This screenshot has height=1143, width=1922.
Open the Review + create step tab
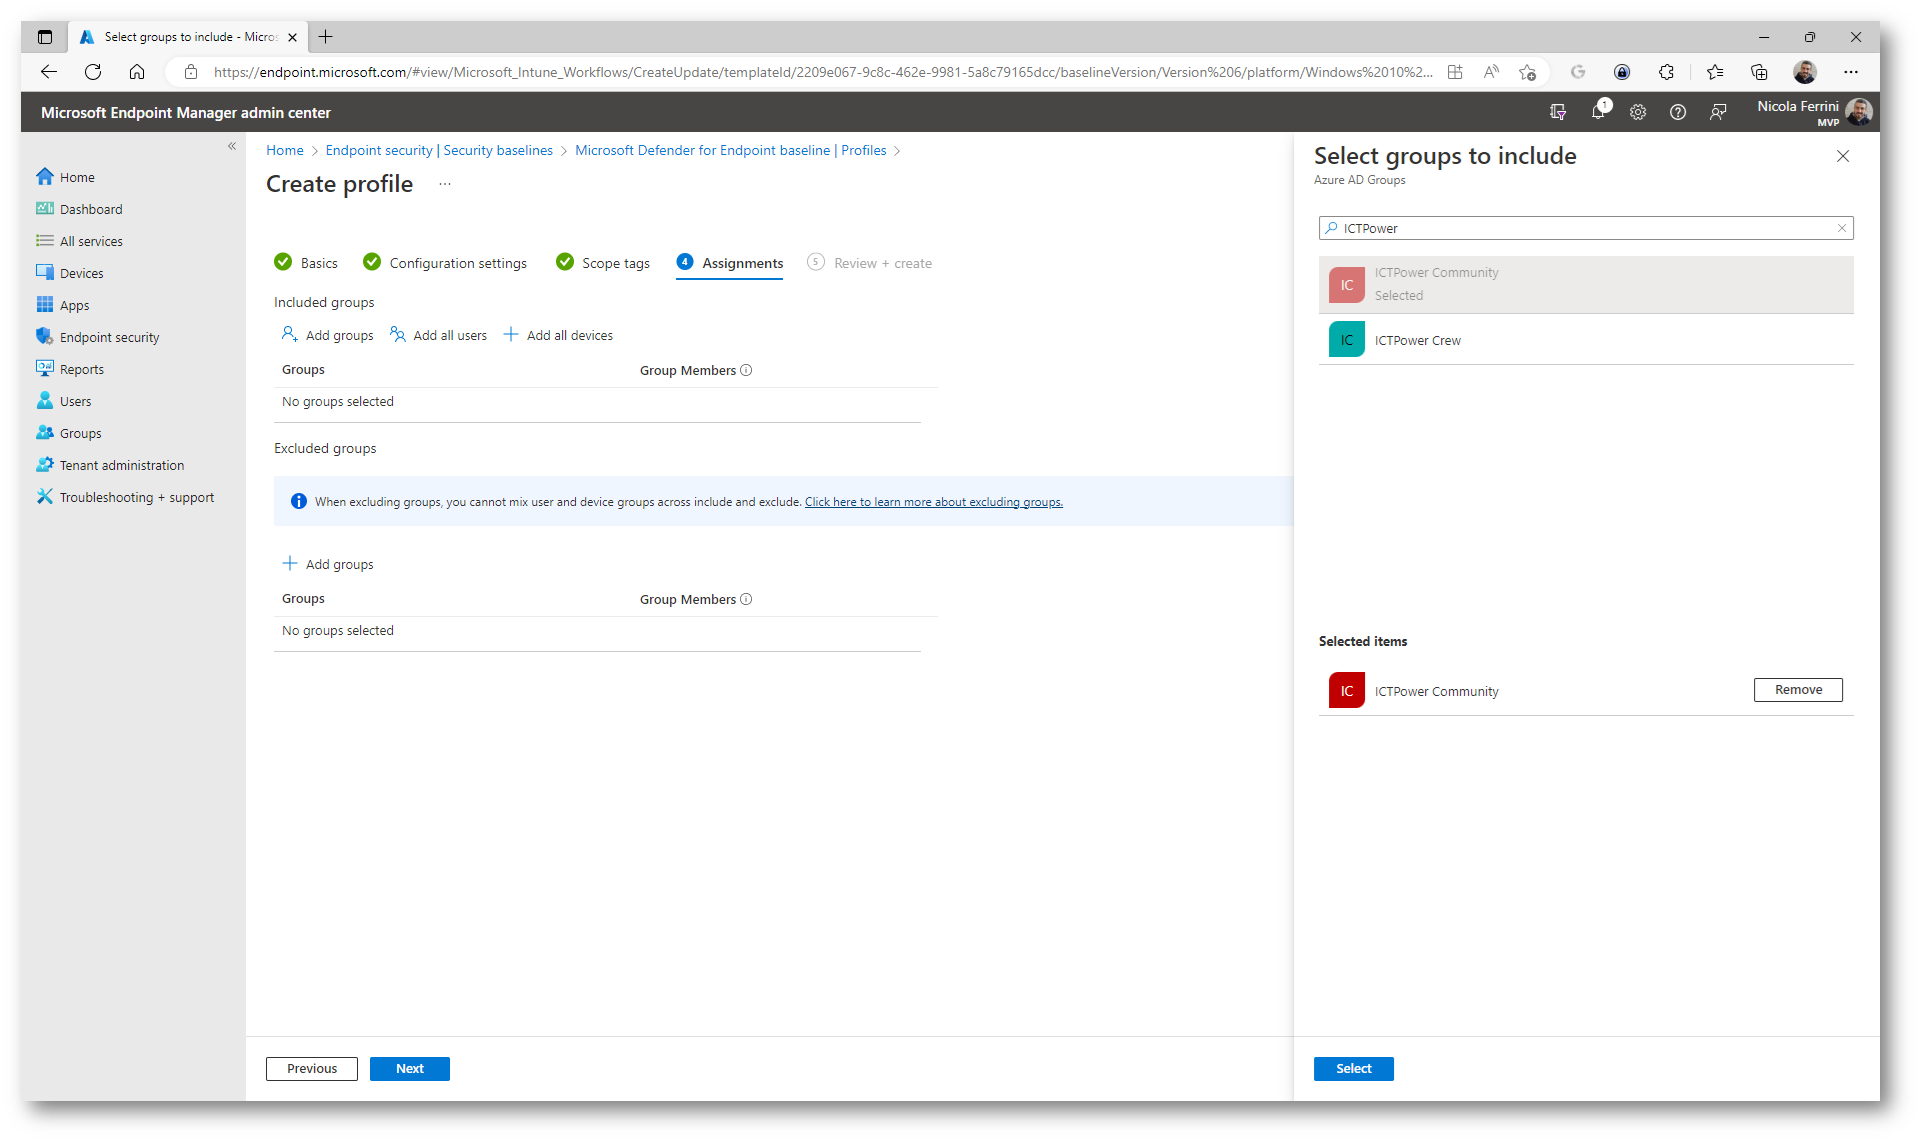tap(870, 263)
